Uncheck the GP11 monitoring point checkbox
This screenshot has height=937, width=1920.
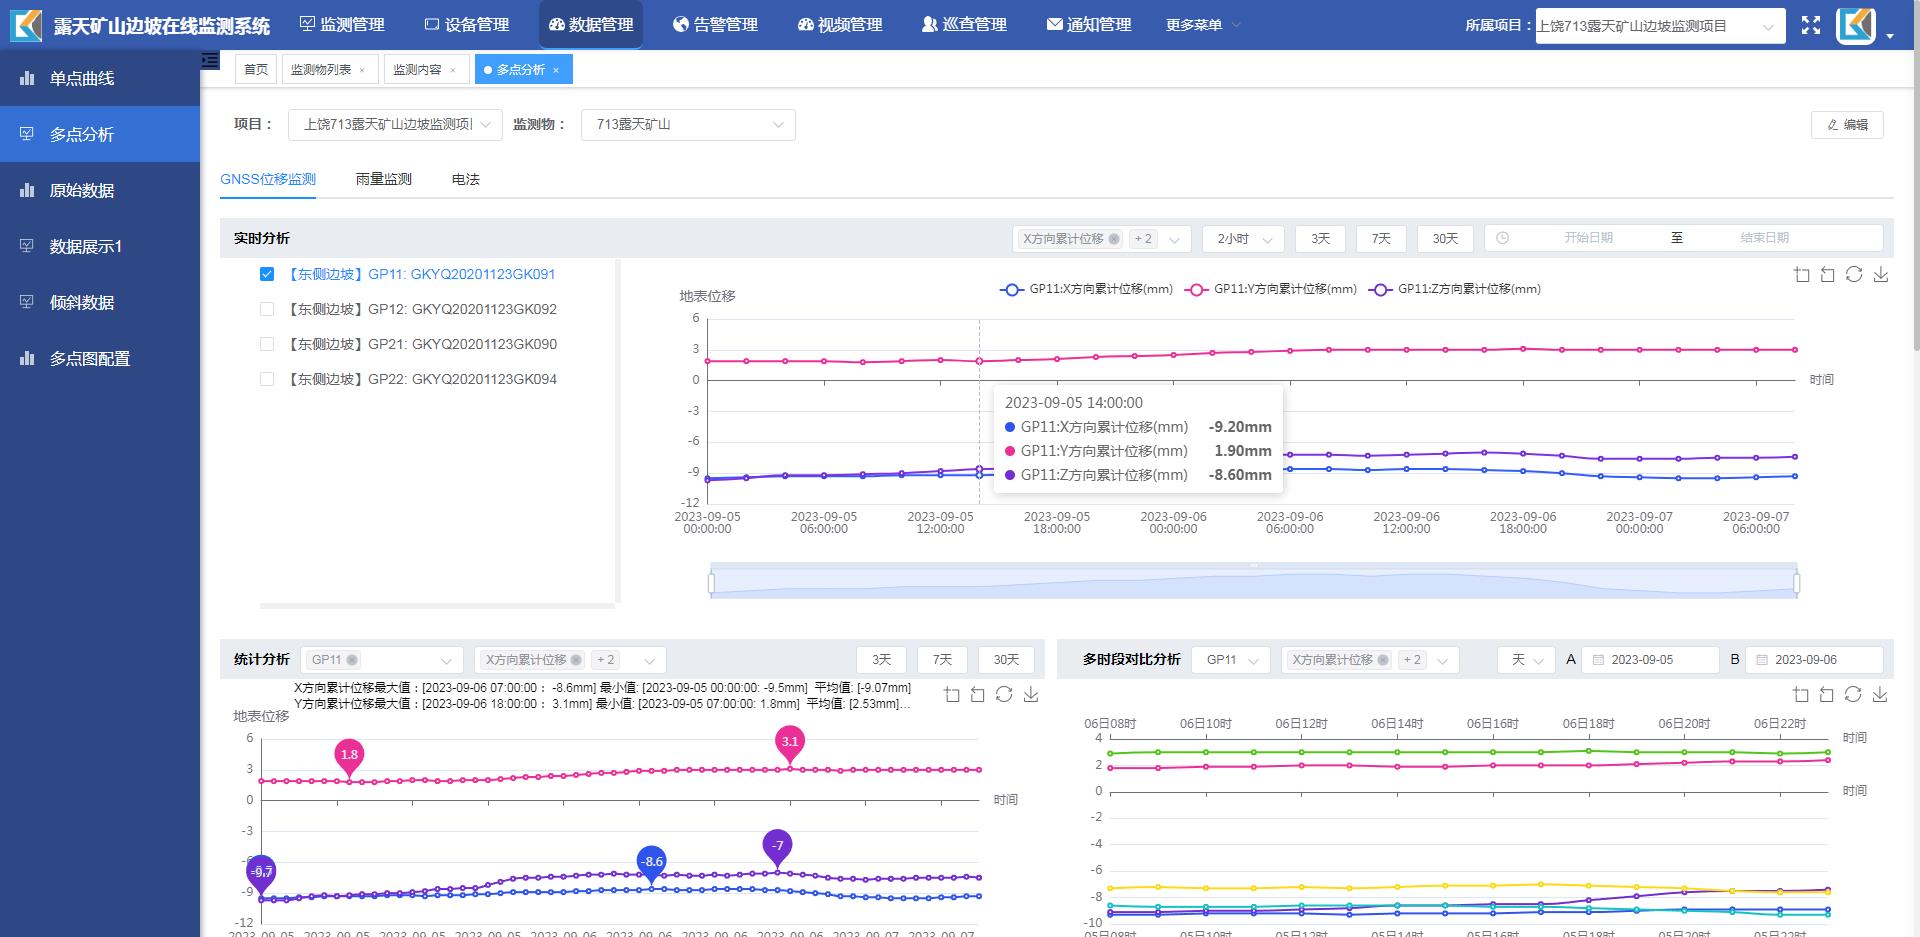pyautogui.click(x=267, y=274)
